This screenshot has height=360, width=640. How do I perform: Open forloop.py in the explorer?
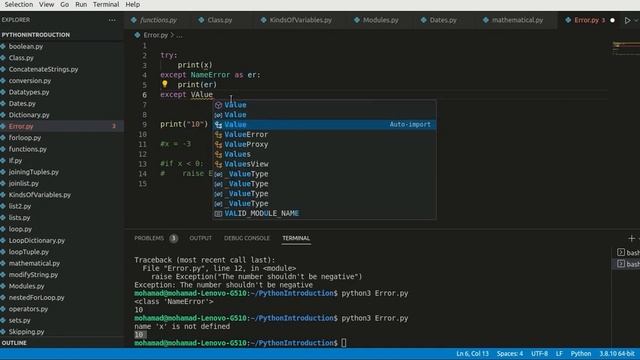[24, 138]
